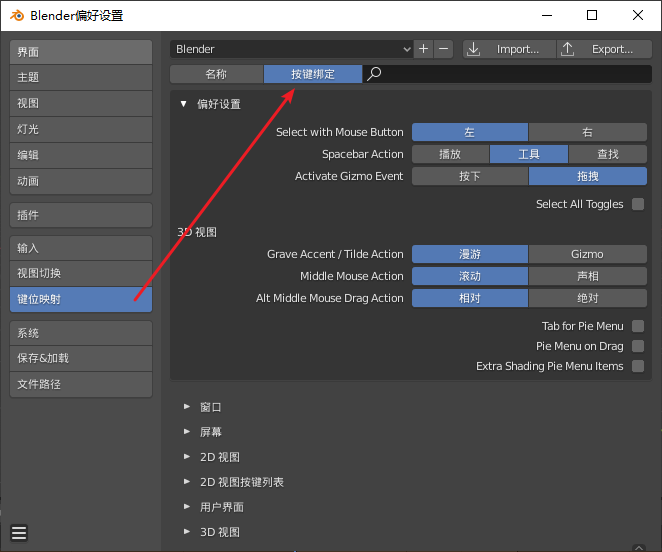The image size is (662, 552).
Task: Set select mouse button to 右
Action: click(x=588, y=132)
